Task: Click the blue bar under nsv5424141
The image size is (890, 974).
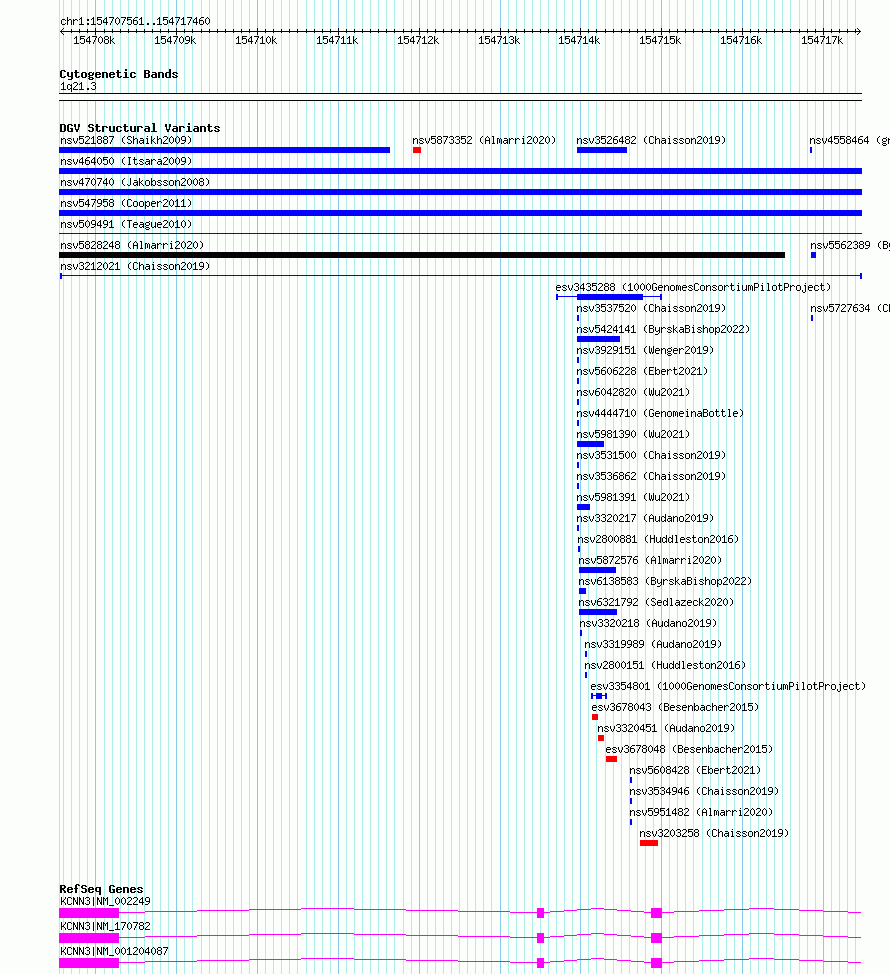Action: 598,339
